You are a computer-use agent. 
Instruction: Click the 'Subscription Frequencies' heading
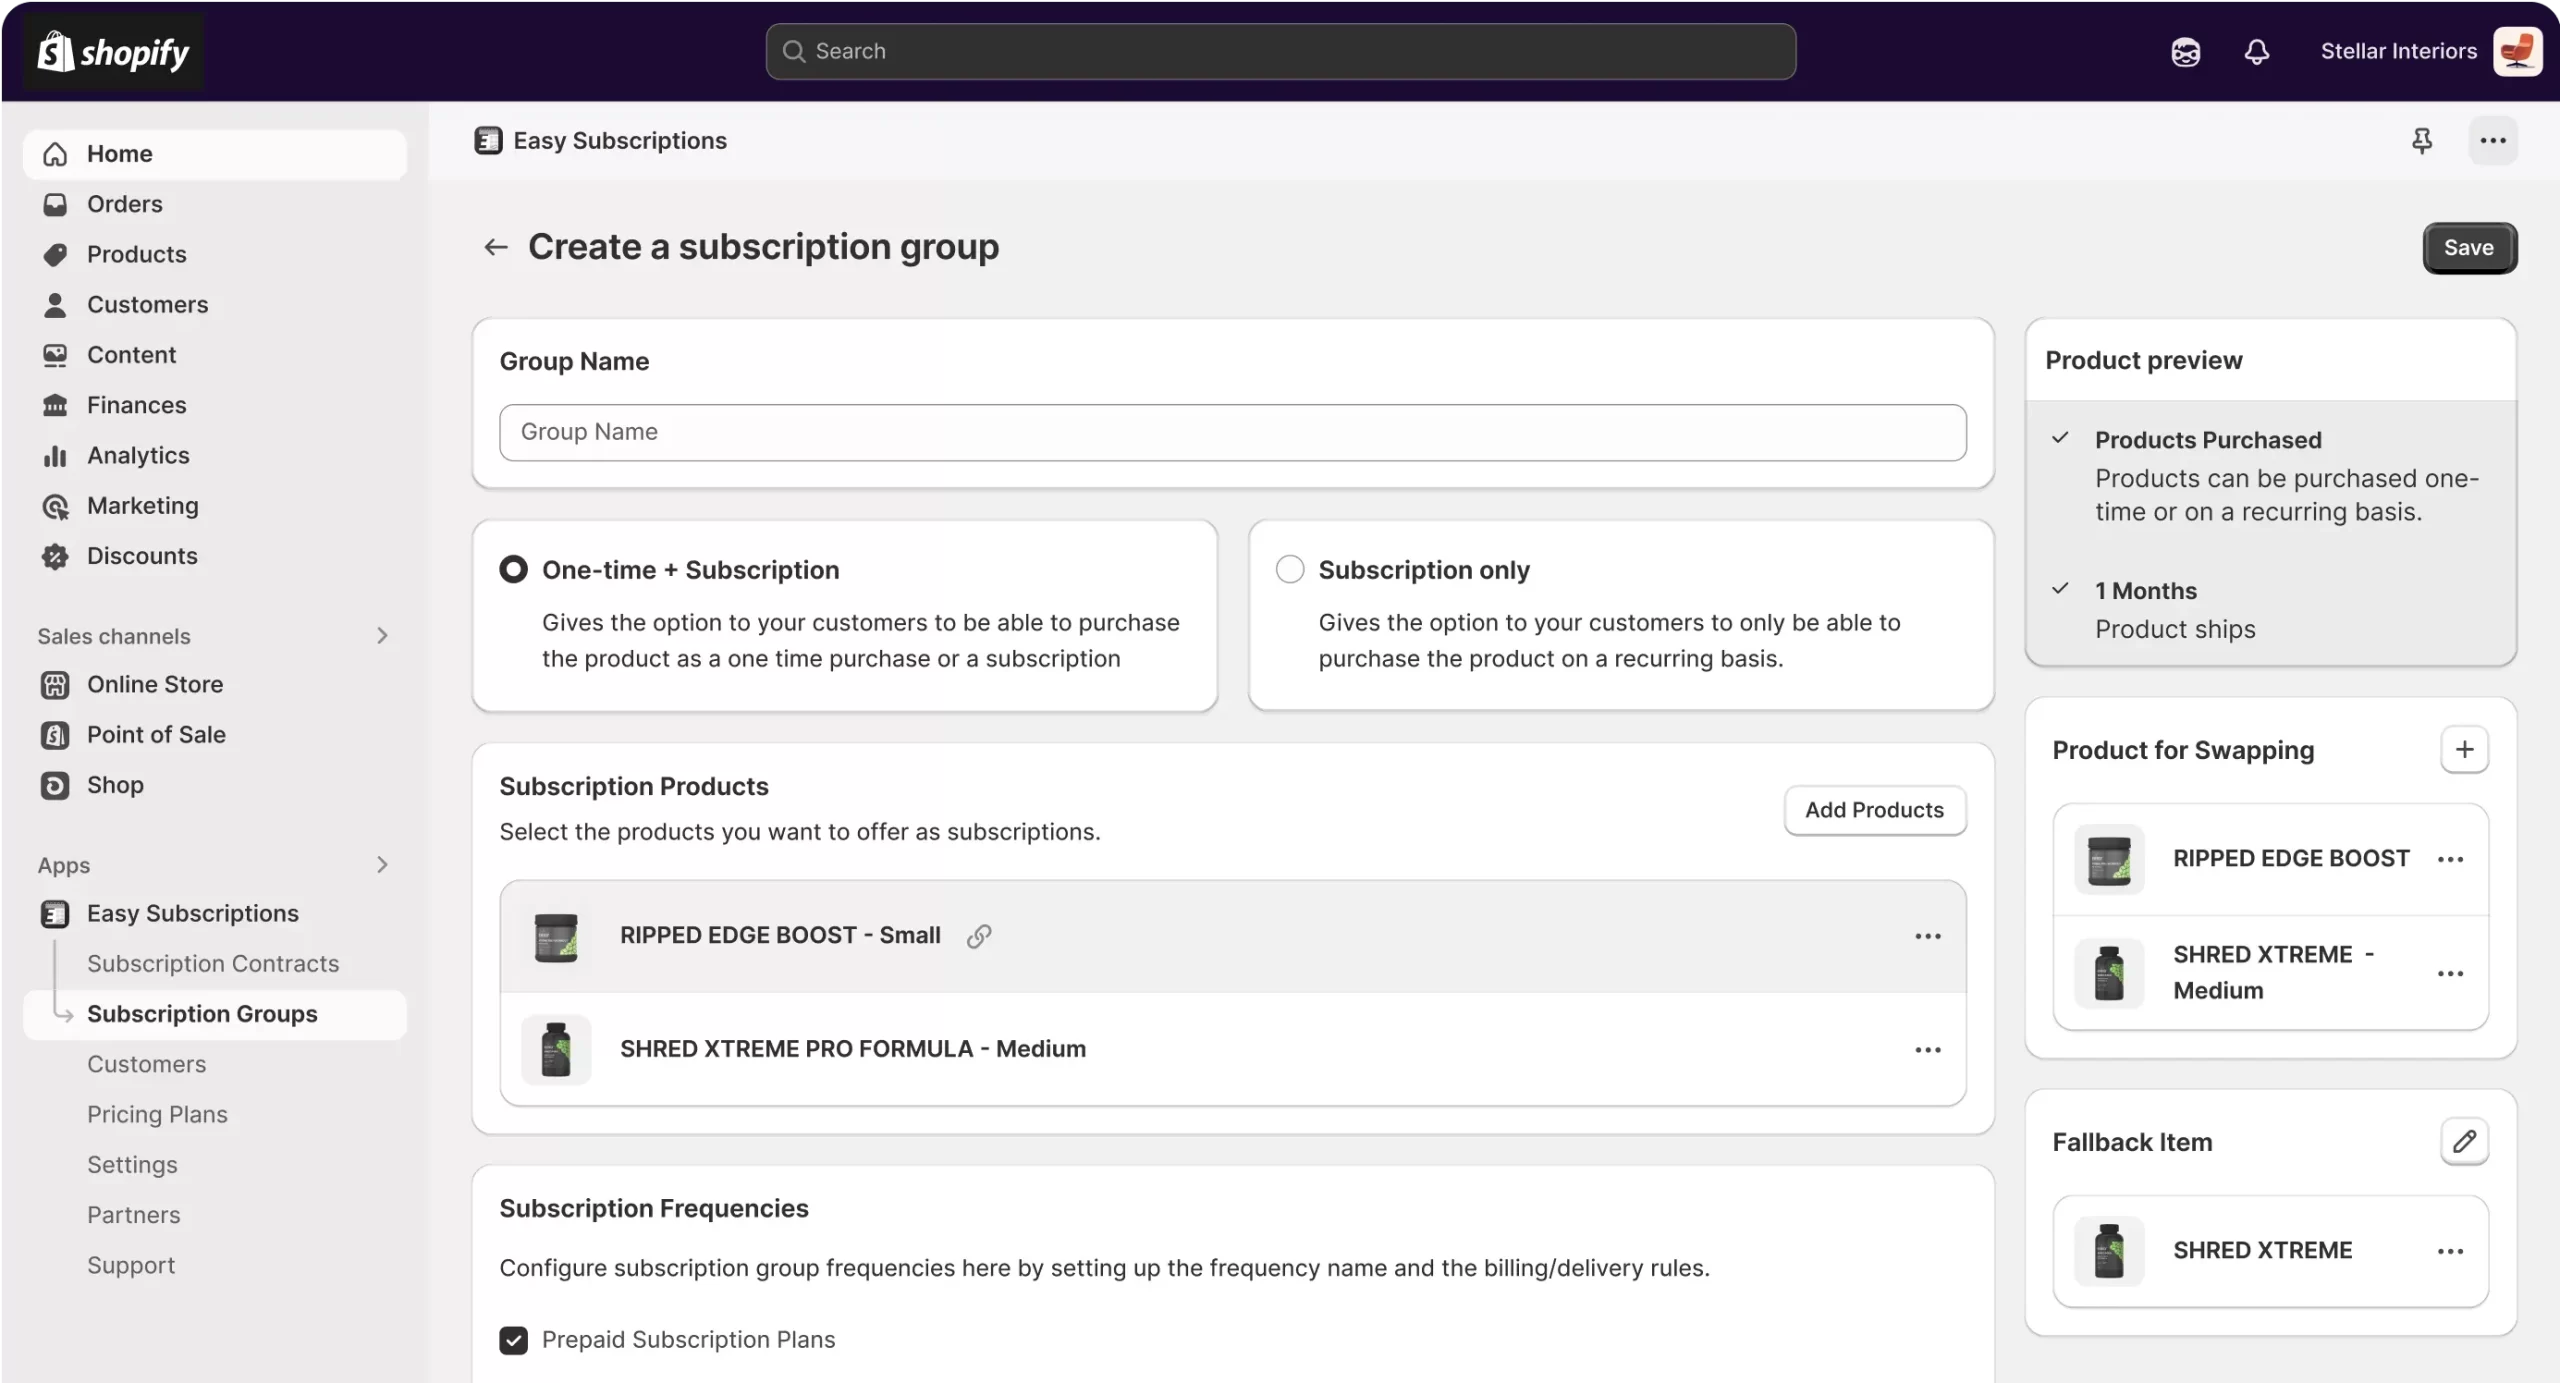(x=654, y=1208)
